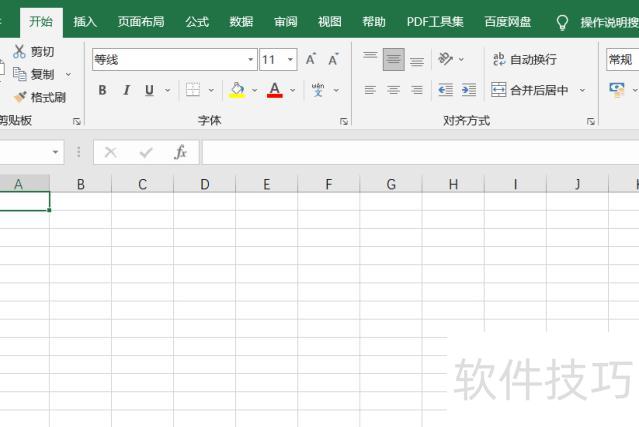Open the font size 11 dropdown

[290, 59]
